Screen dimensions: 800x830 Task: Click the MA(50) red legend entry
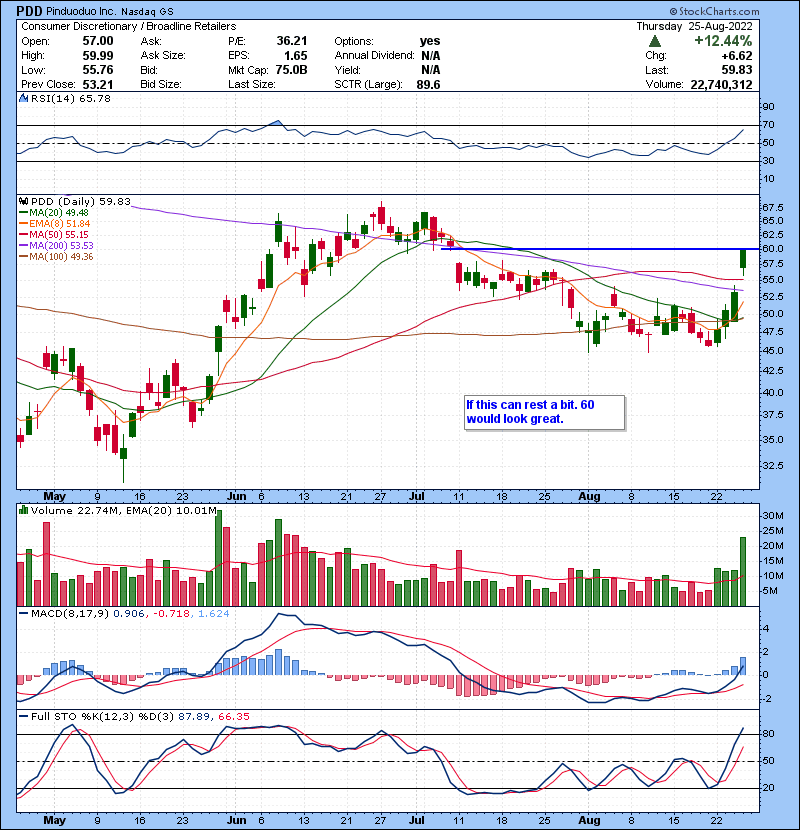tap(48, 235)
